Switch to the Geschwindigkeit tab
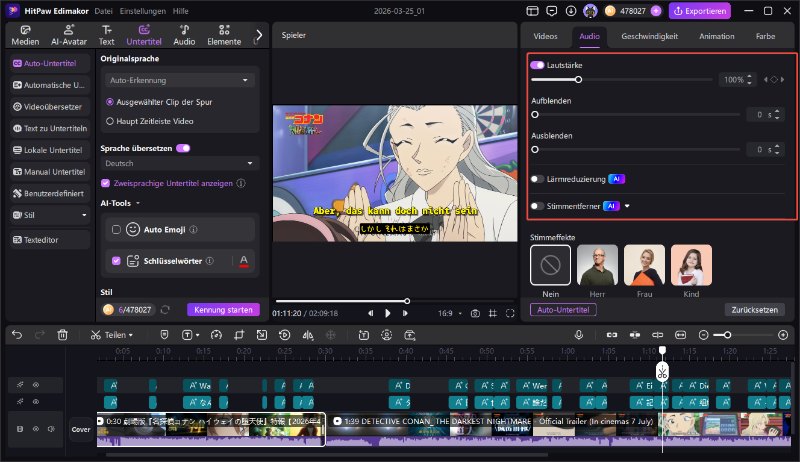The width and height of the screenshot is (800, 462). (649, 36)
